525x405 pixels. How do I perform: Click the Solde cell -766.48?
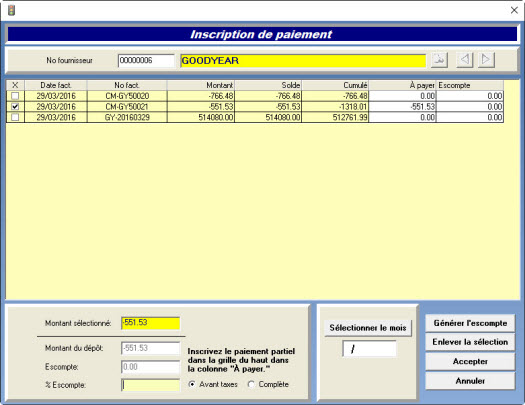(268, 96)
